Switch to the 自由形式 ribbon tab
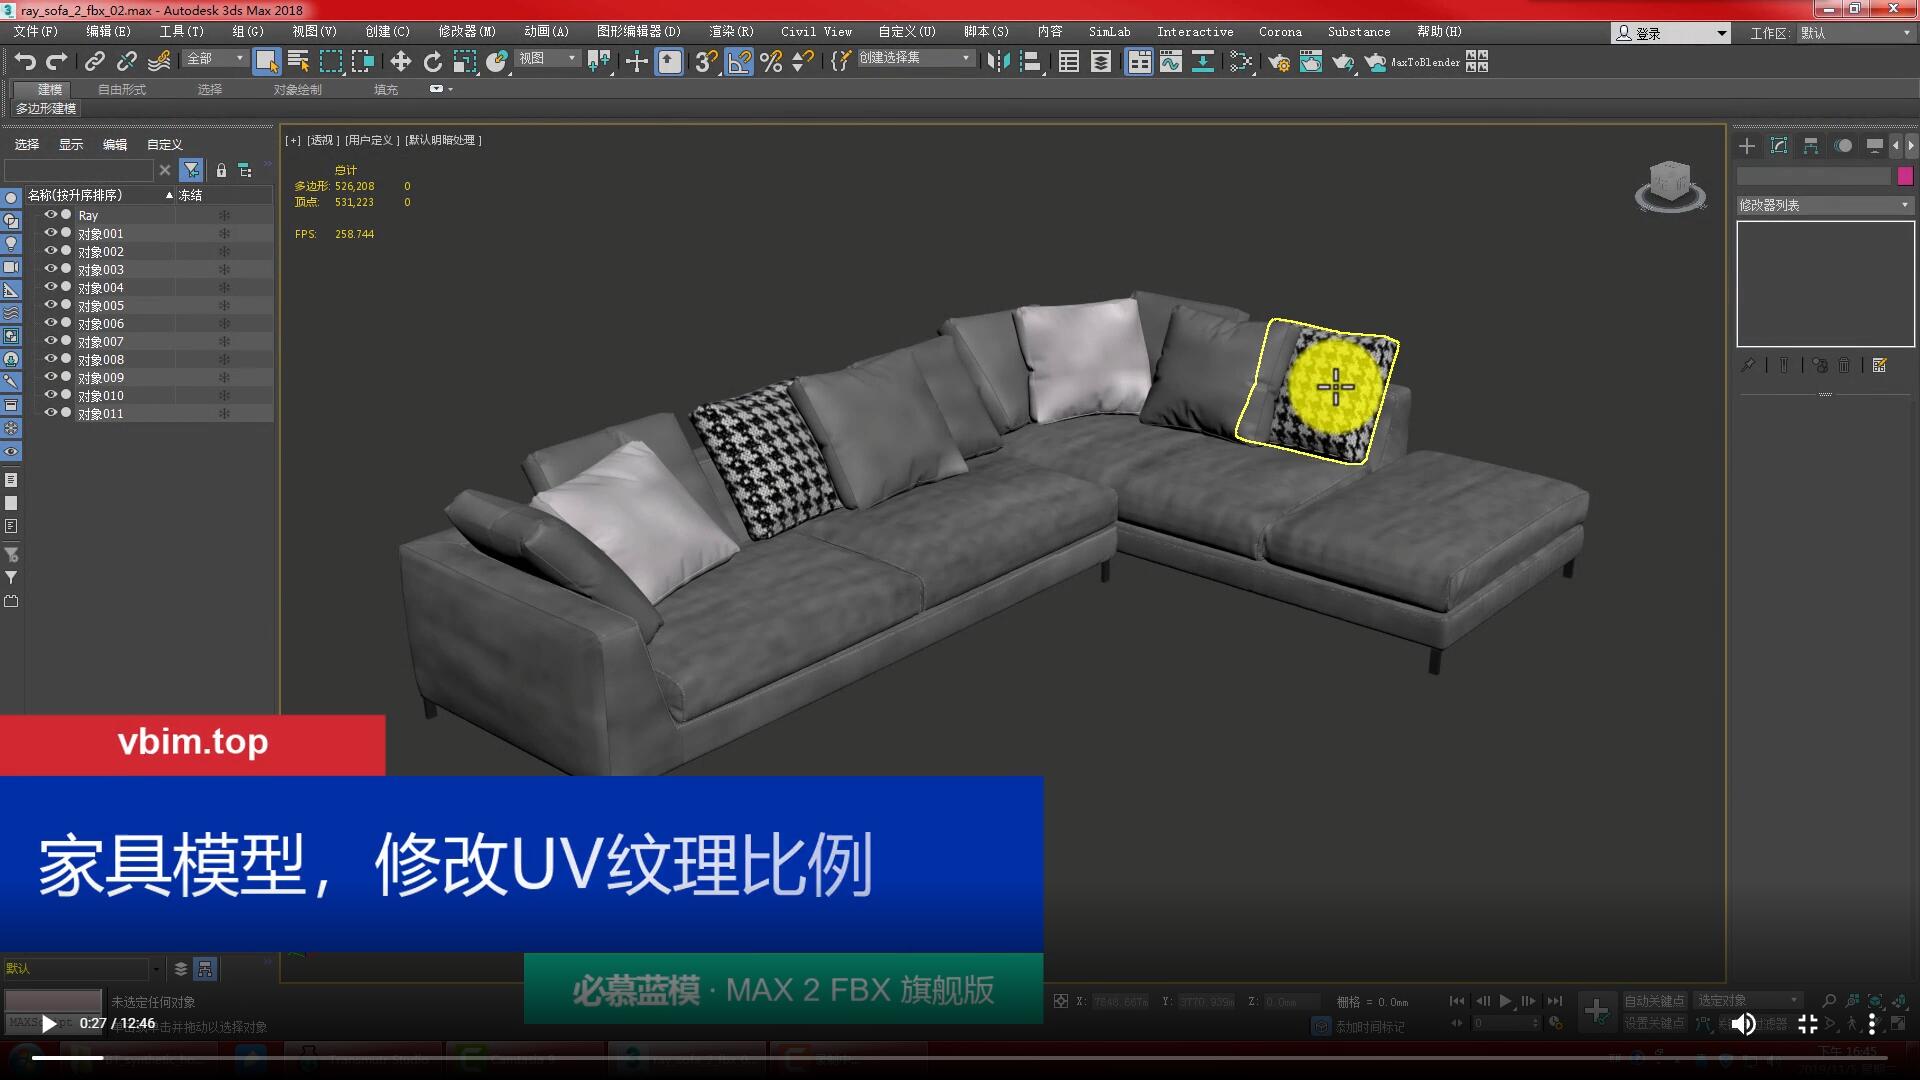Image resolution: width=1920 pixels, height=1080 pixels. (x=122, y=89)
